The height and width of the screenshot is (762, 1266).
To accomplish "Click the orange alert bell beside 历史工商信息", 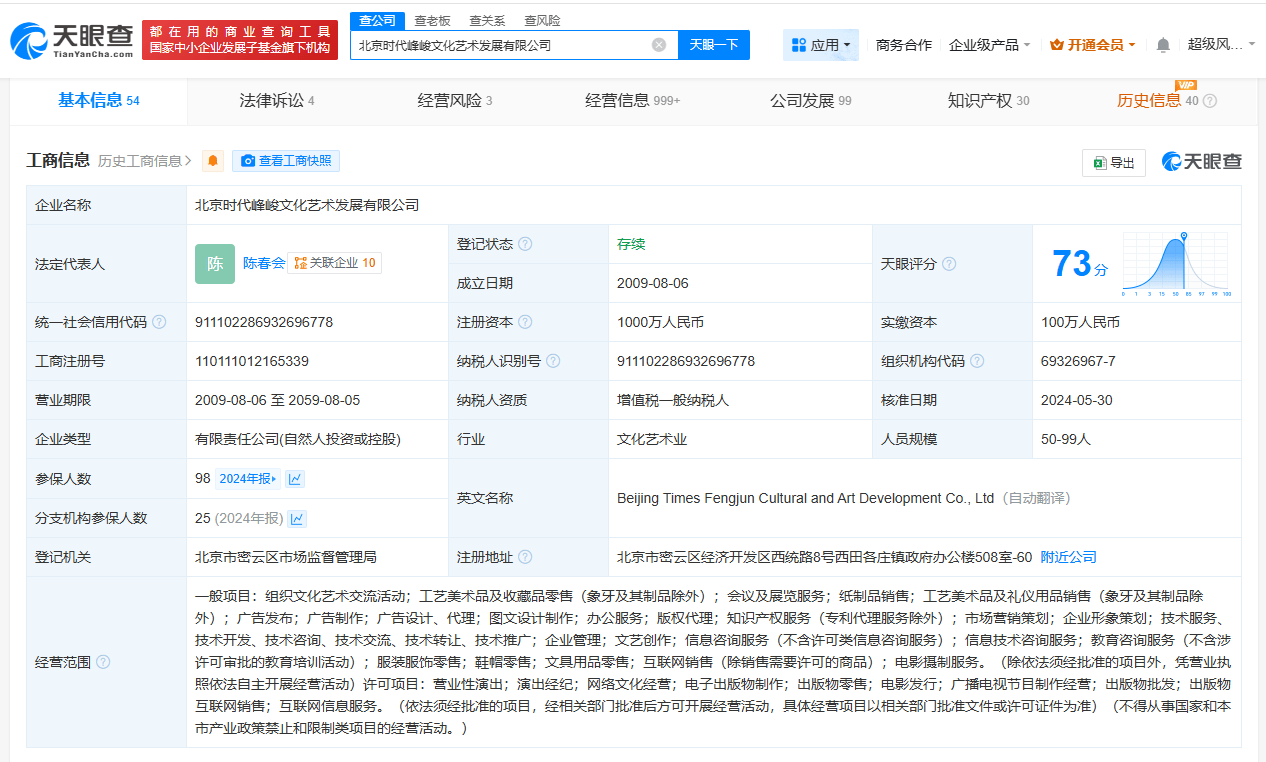I will coord(213,161).
